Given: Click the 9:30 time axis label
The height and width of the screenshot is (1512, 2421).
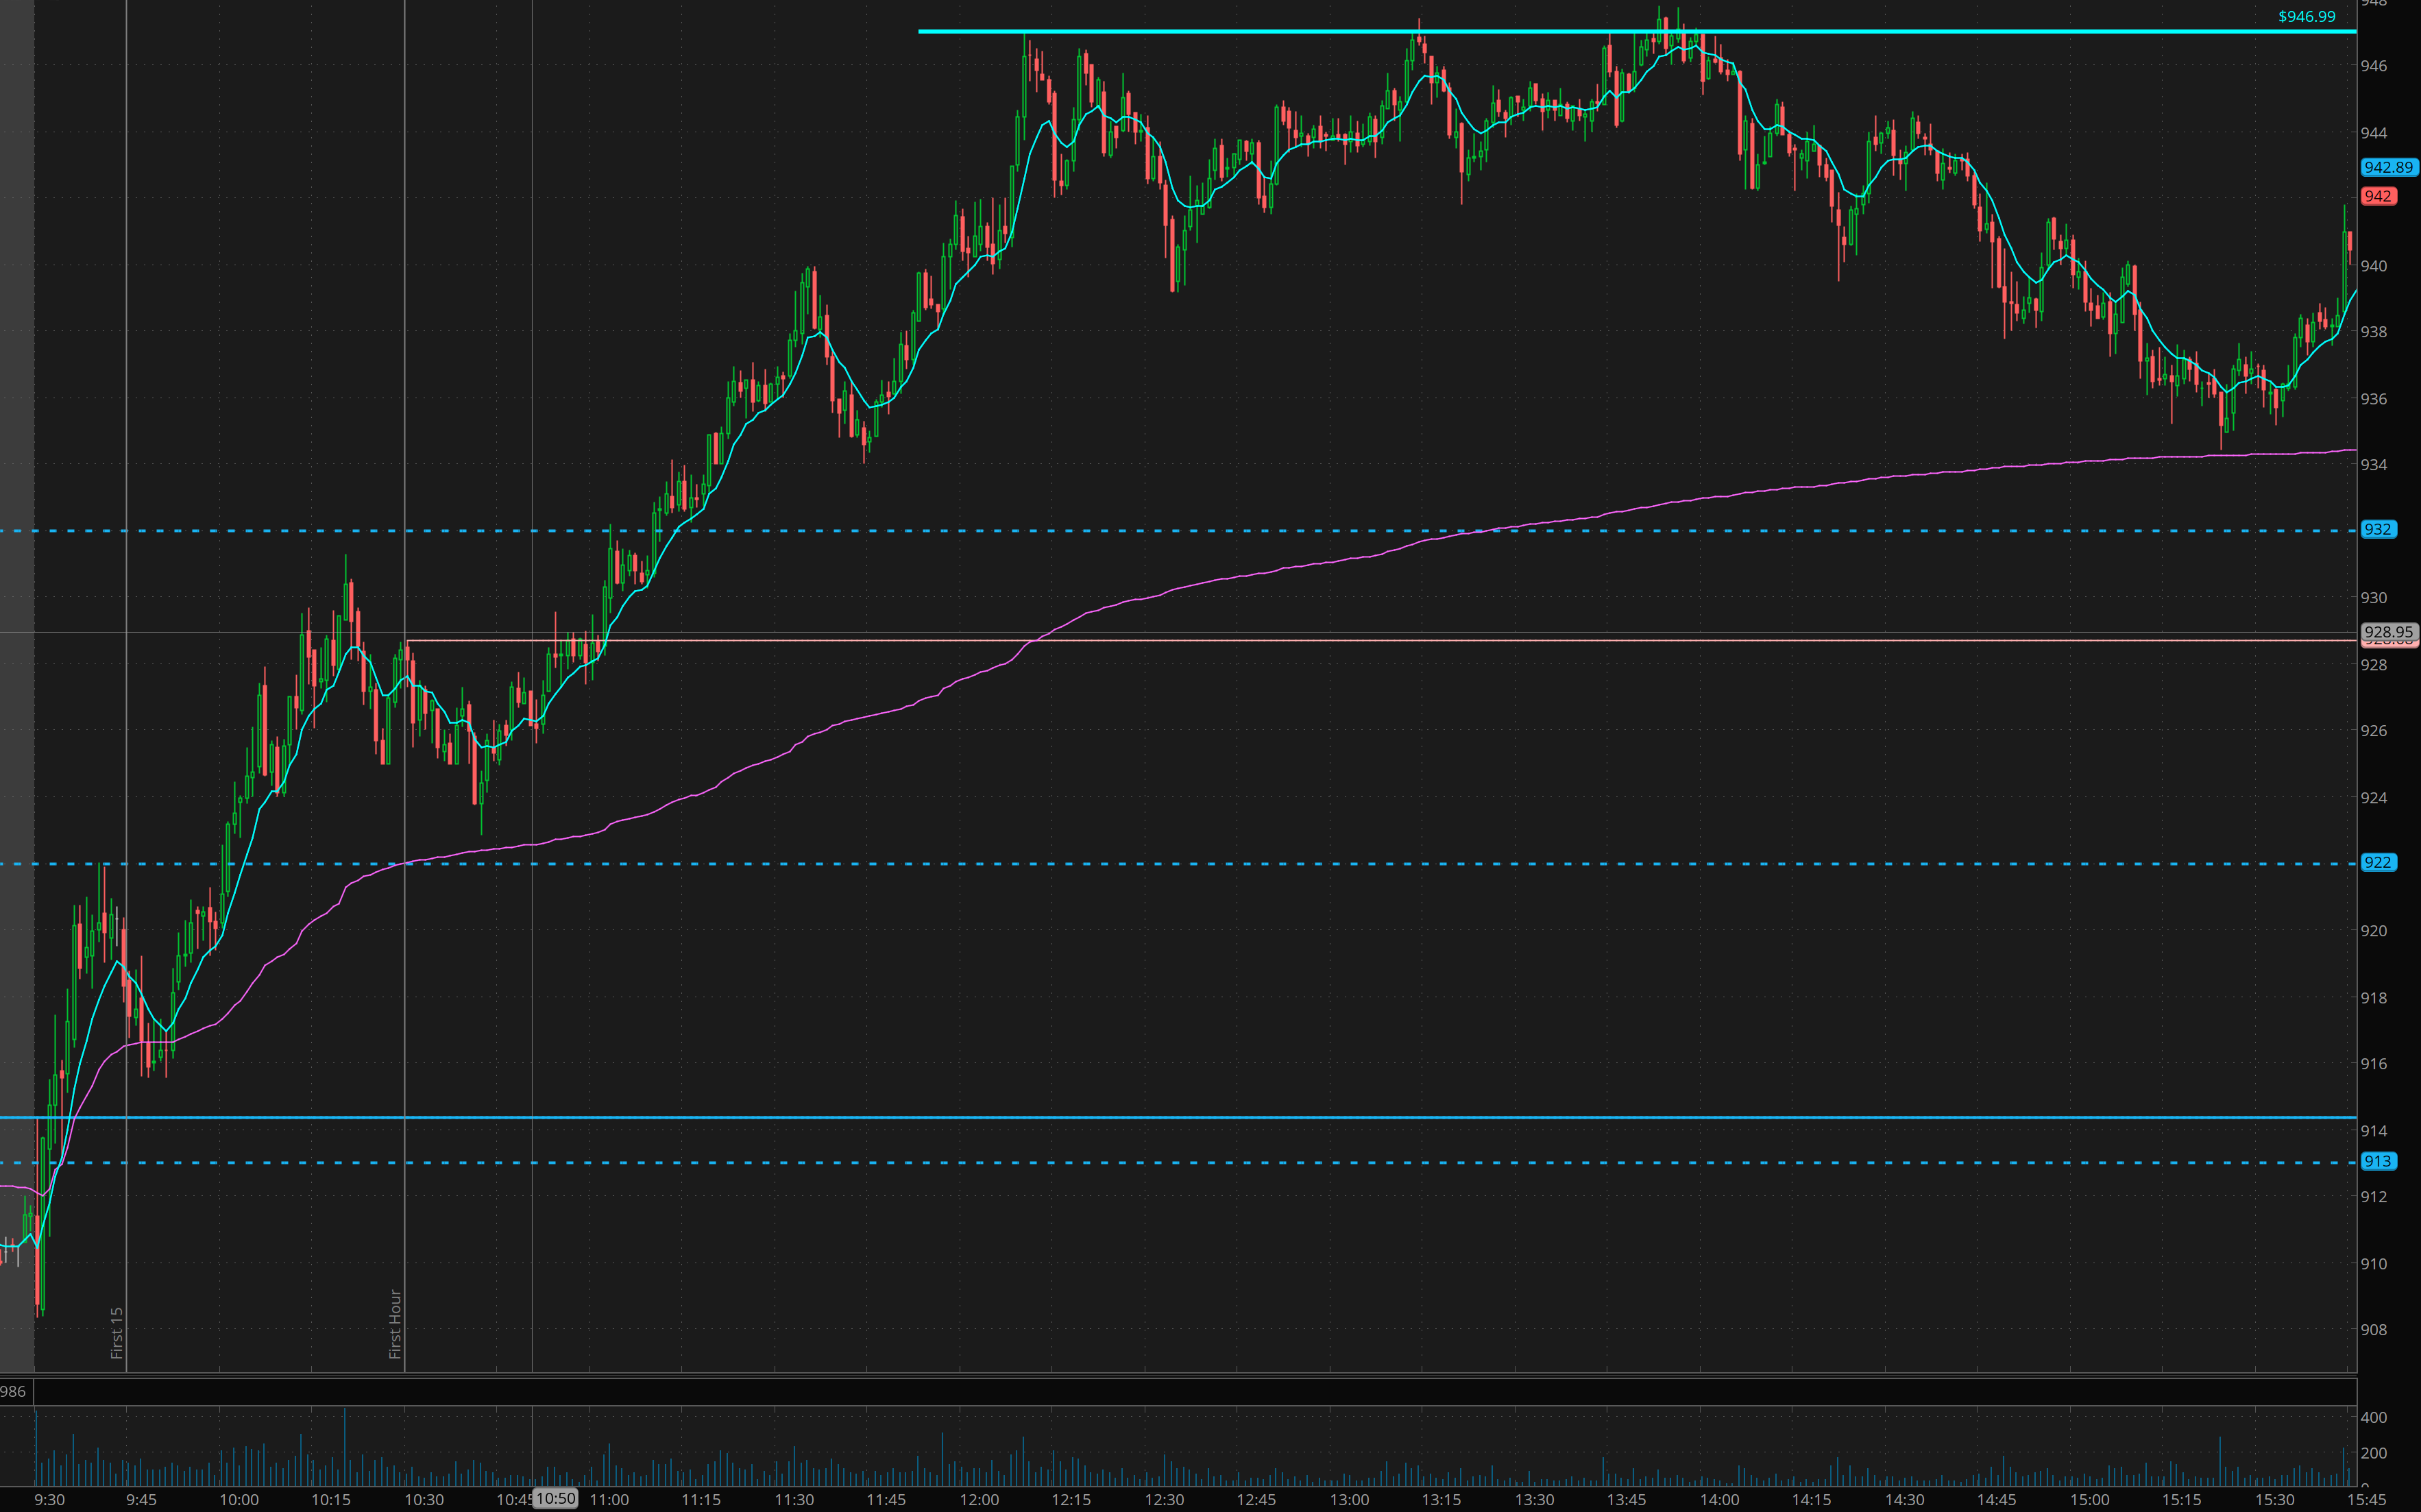Looking at the screenshot, I should [x=49, y=1499].
